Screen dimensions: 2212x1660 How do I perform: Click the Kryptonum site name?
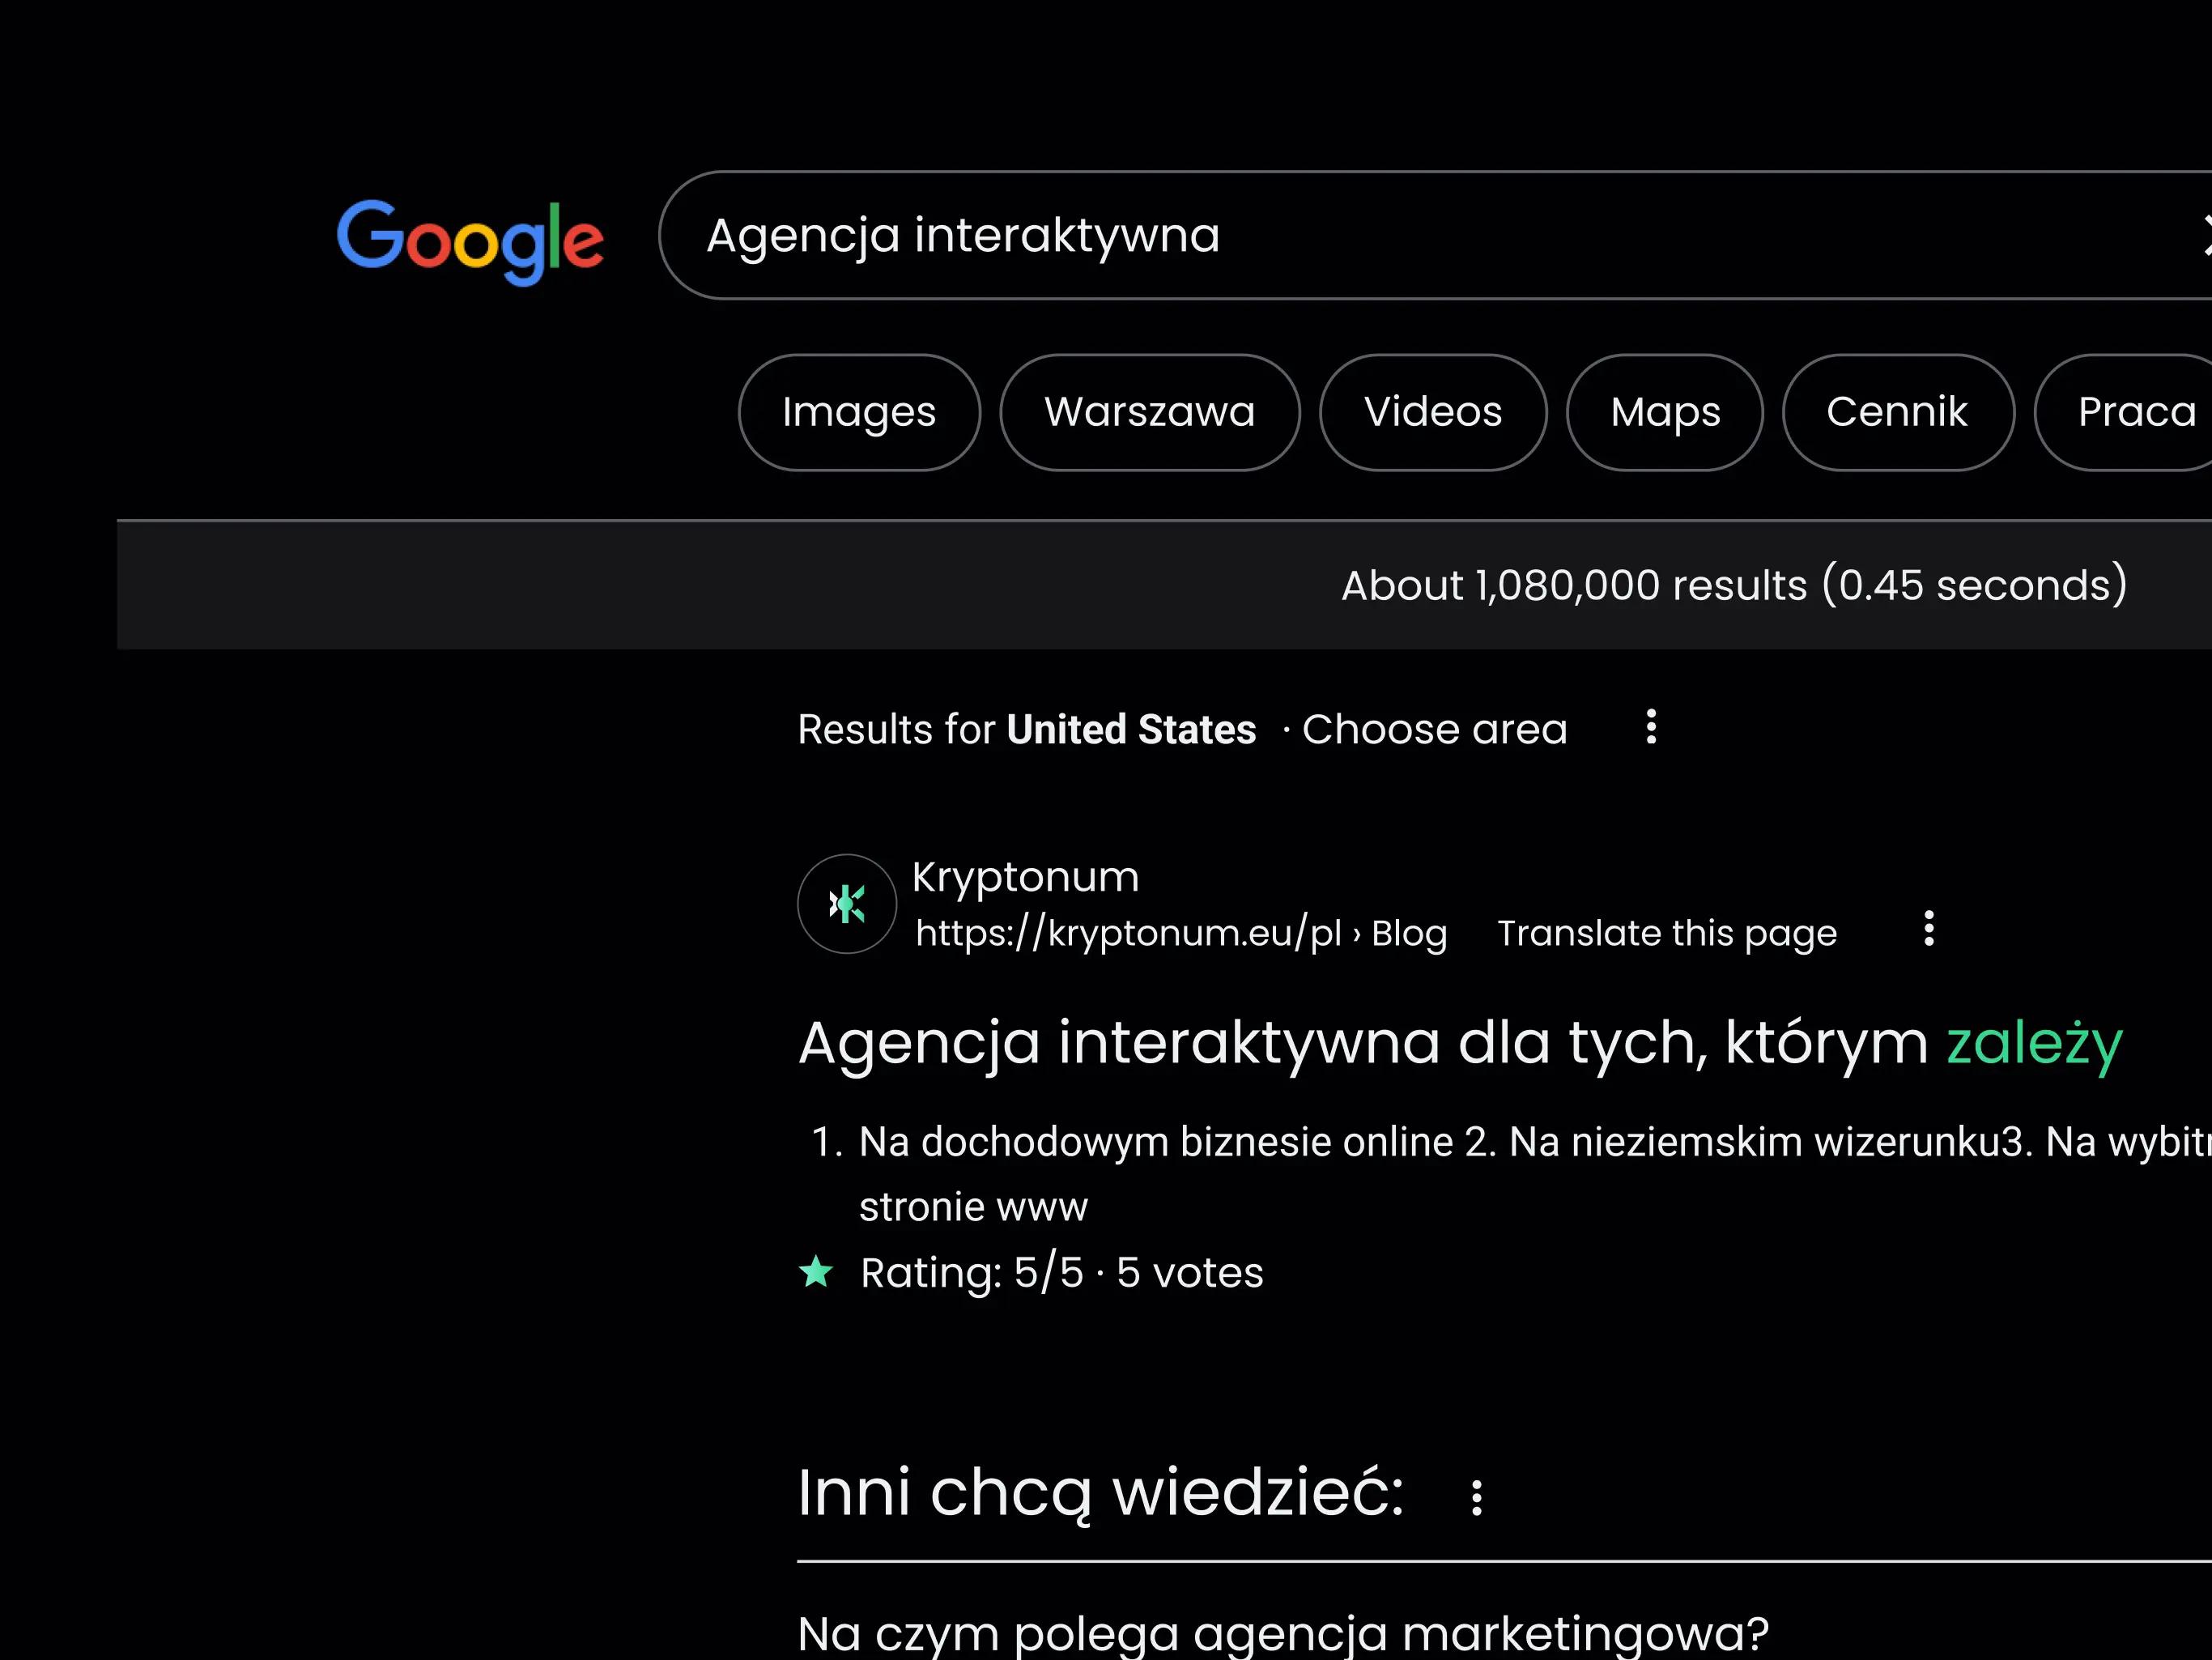(1025, 877)
